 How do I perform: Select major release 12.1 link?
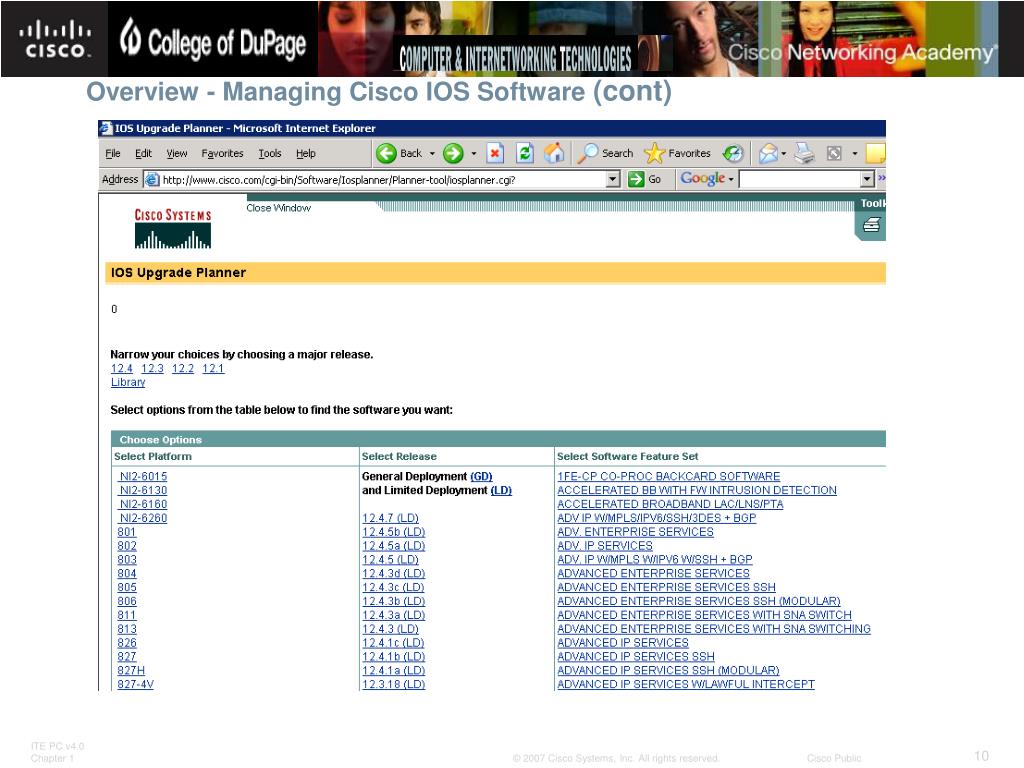click(213, 368)
